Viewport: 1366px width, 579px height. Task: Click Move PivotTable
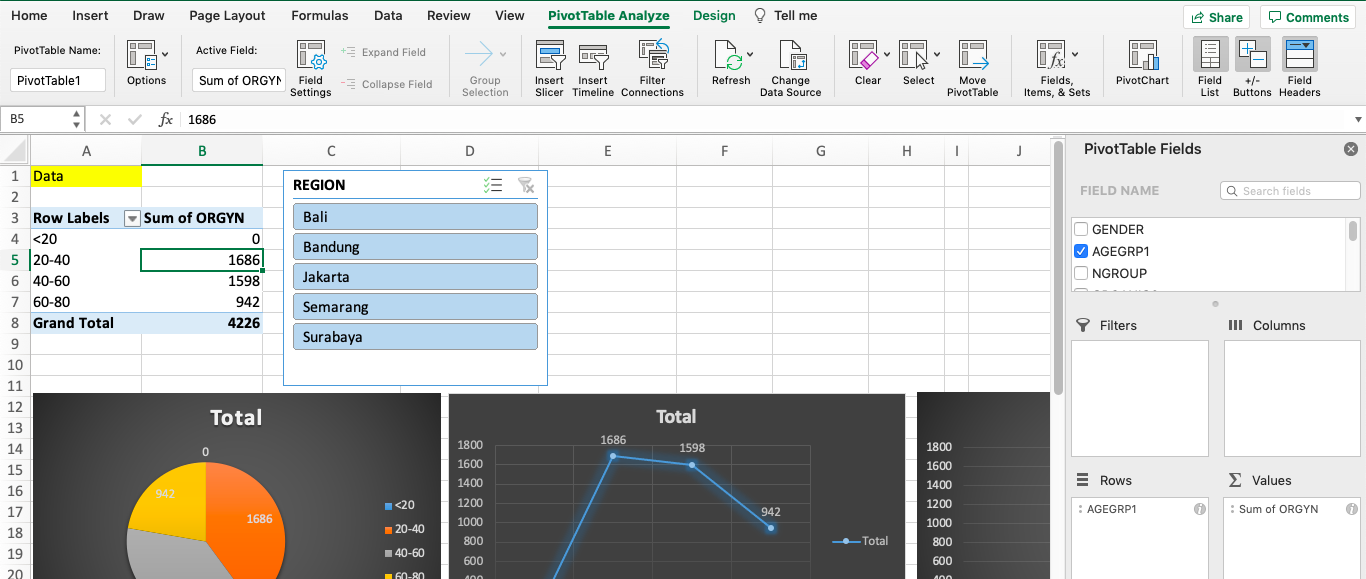pos(973,68)
